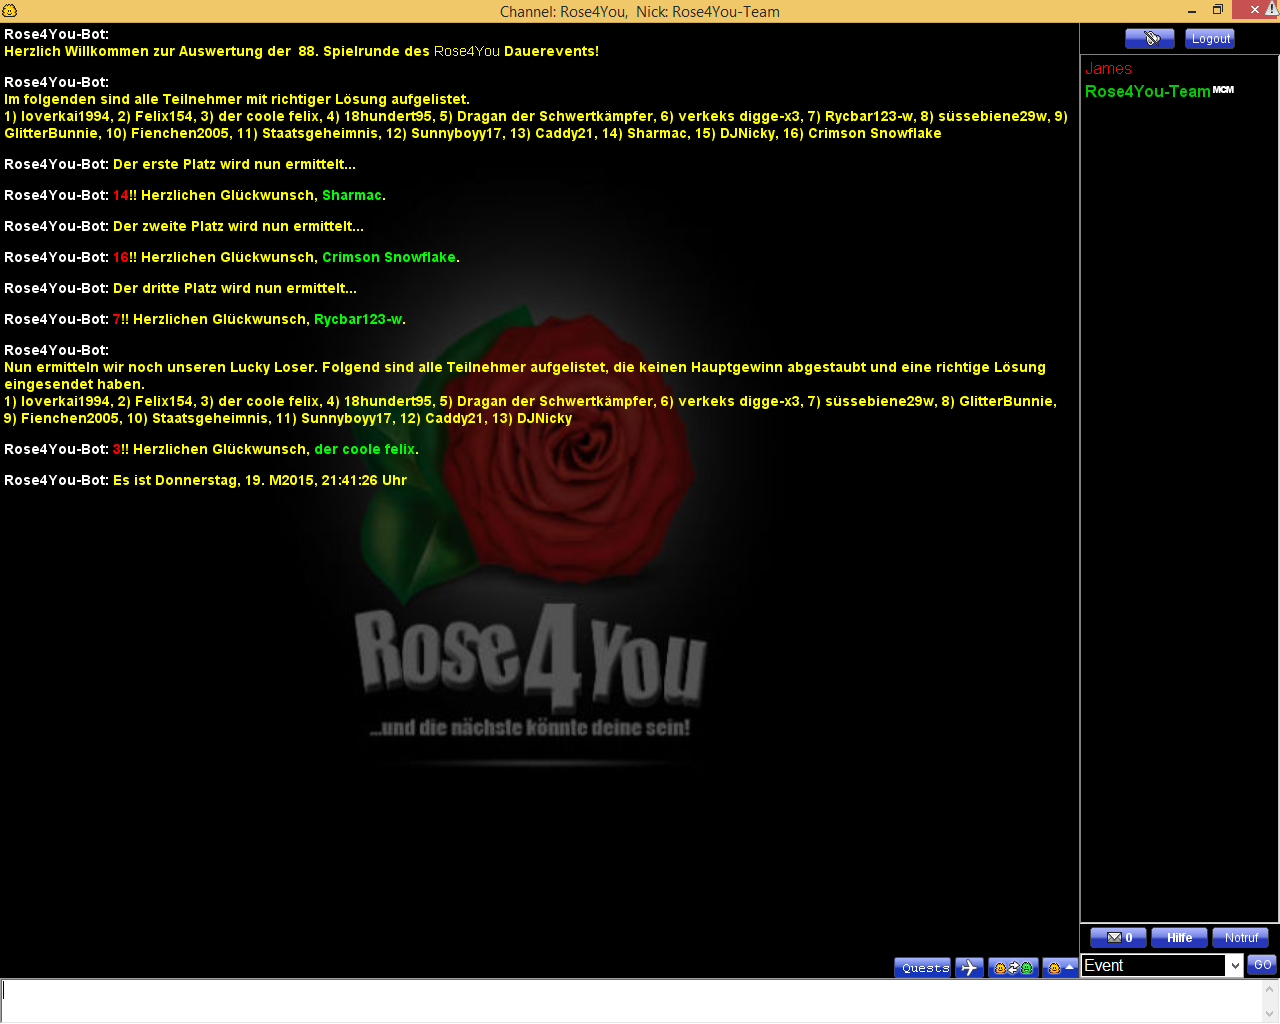Focus the chat message input field

coord(630,1000)
